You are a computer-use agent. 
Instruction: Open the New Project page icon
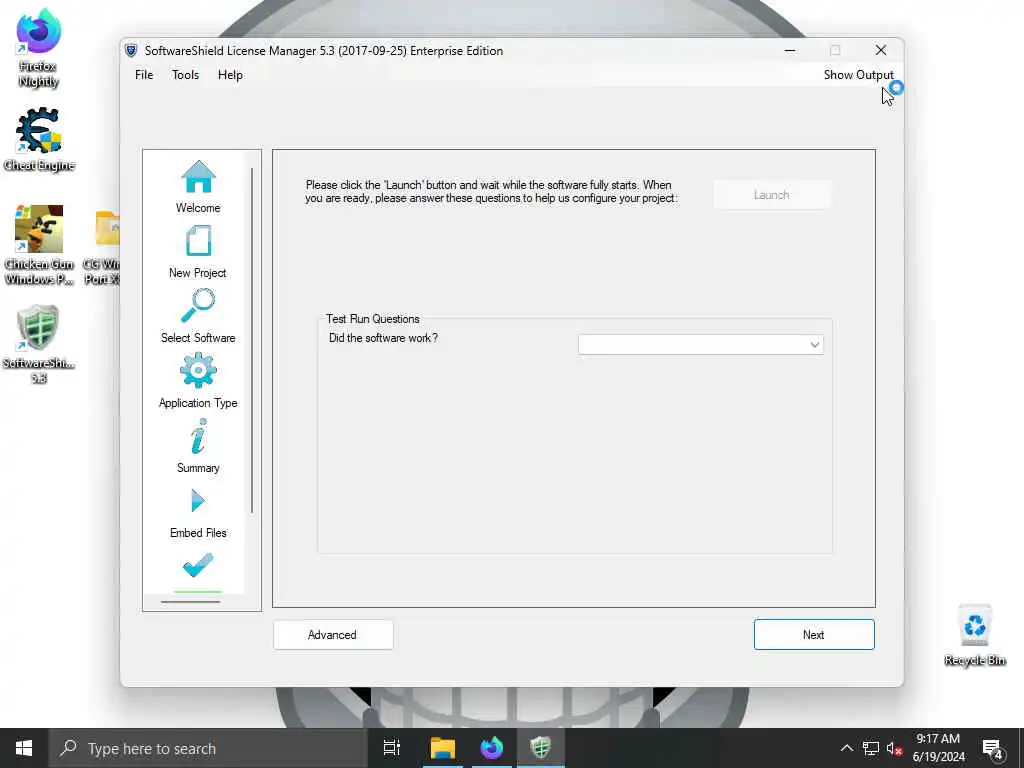(198, 241)
